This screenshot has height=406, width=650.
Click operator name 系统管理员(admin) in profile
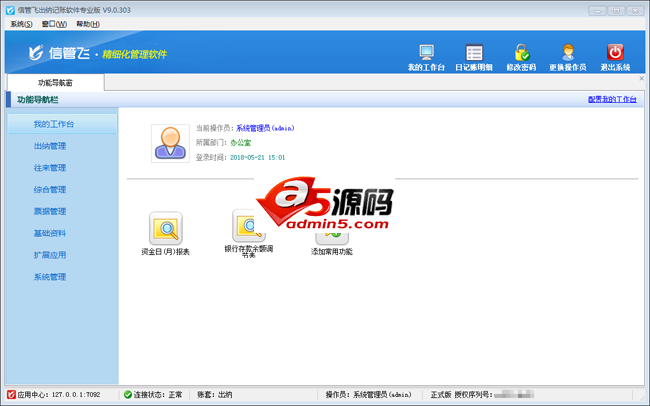pos(265,128)
